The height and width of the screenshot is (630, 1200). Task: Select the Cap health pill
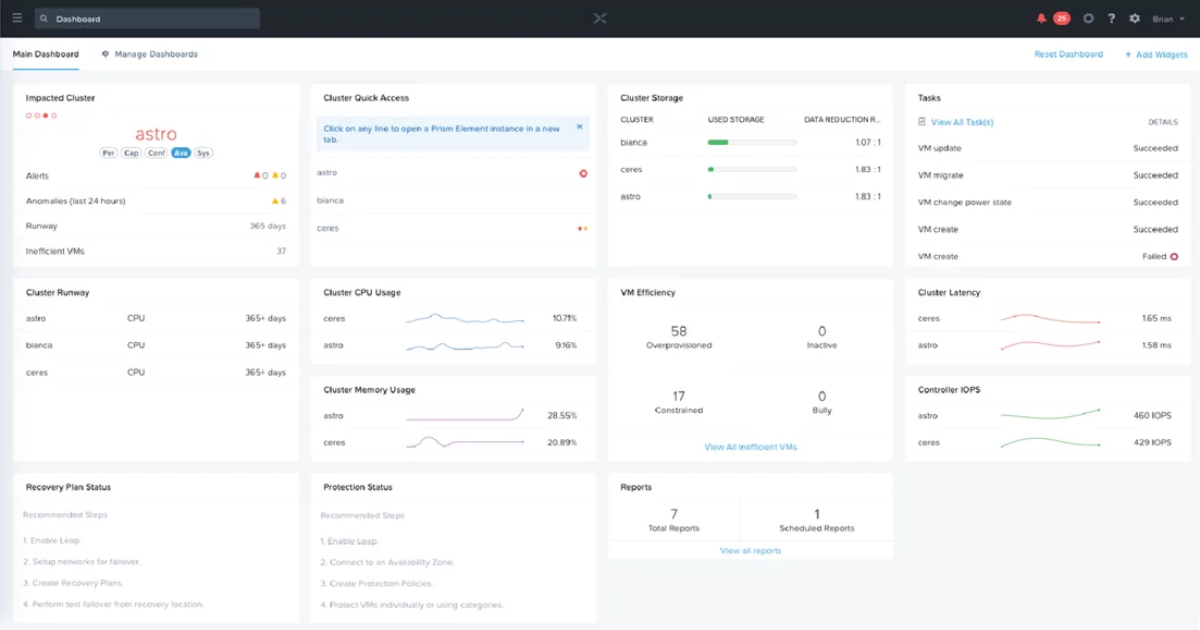point(132,153)
